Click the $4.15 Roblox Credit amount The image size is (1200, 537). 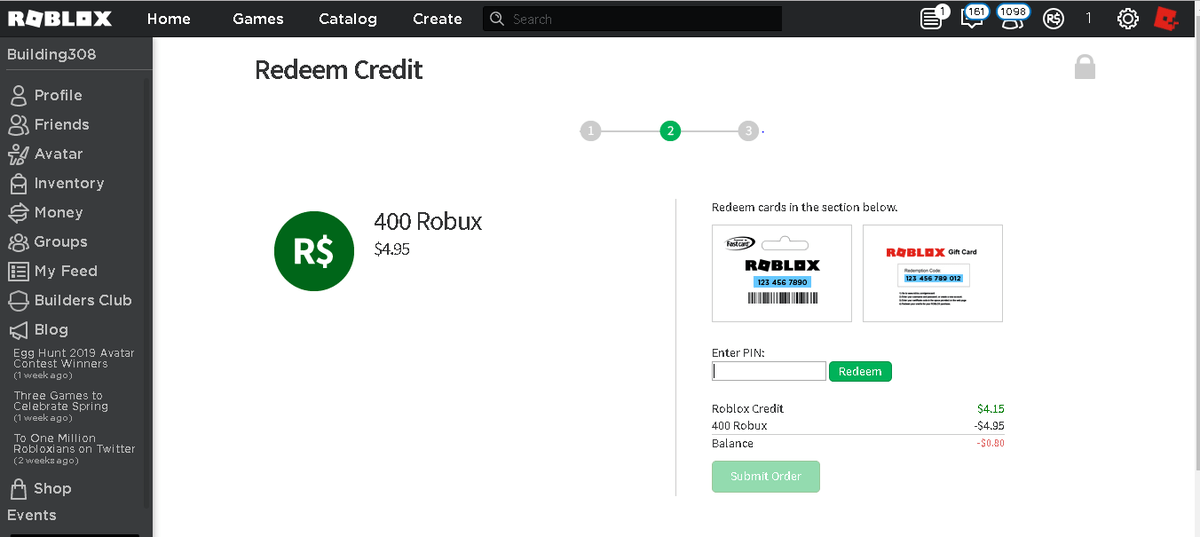(991, 408)
